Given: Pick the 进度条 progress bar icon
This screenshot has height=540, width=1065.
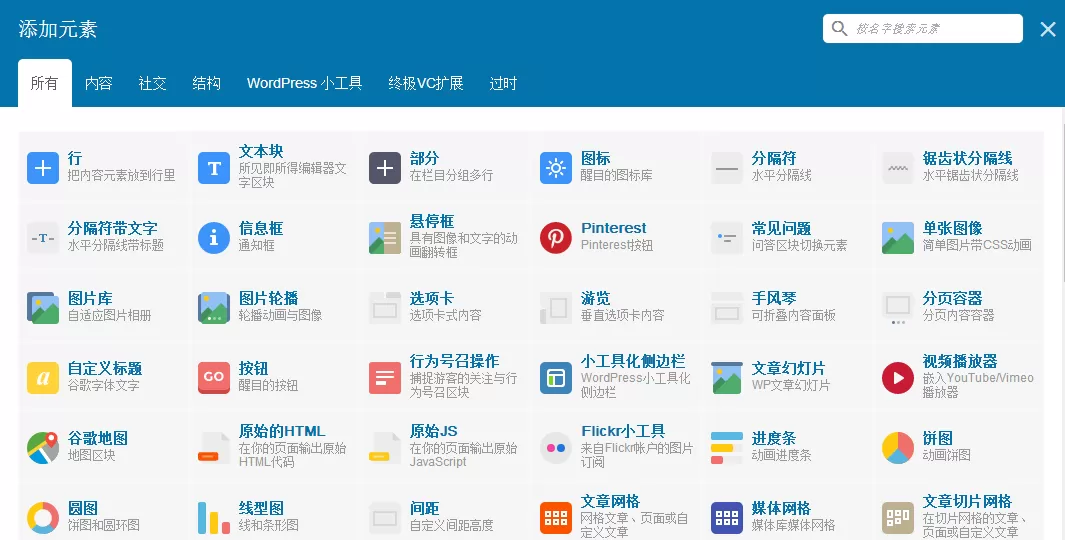Looking at the screenshot, I should pyautogui.click(x=727, y=448).
